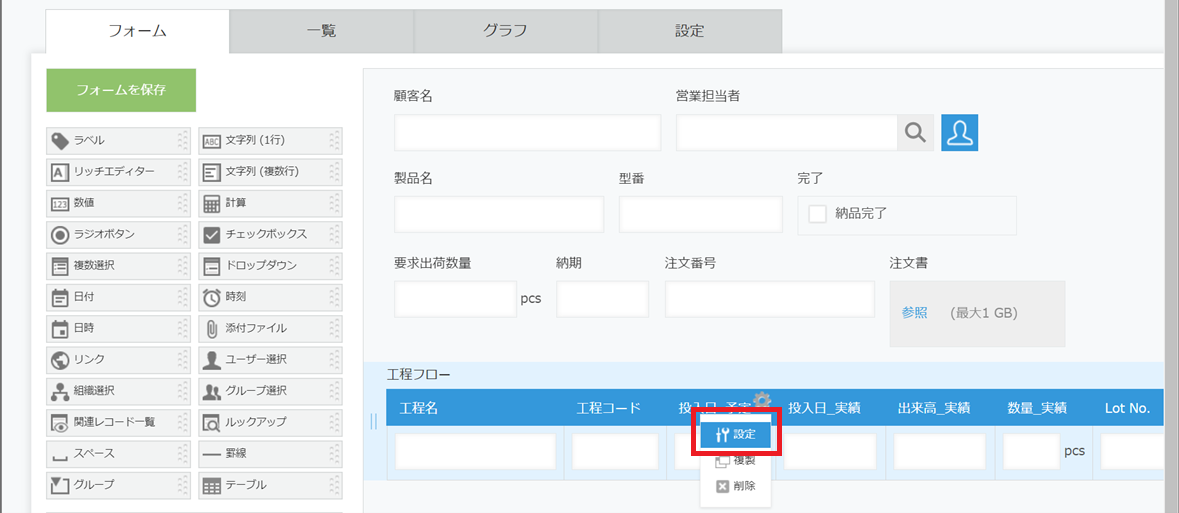This screenshot has width=1179, height=513.
Task: Pick the グループ選択 people icon
Action: pyautogui.click(x=212, y=391)
